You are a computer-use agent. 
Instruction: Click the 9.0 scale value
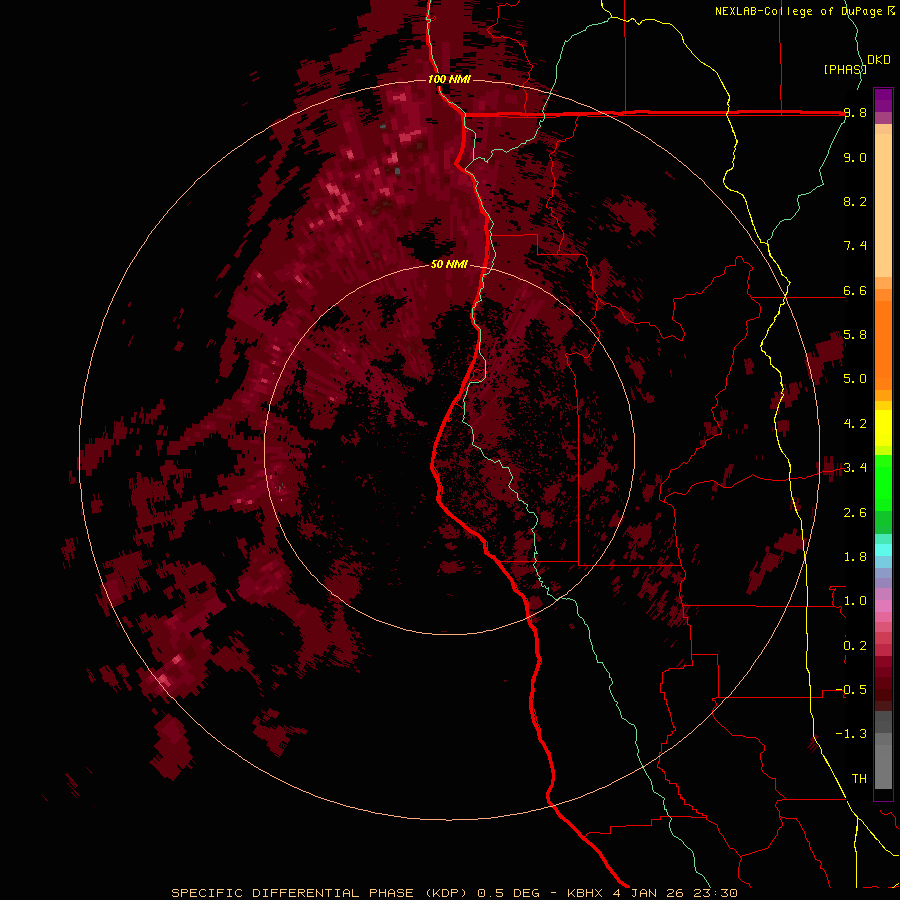(x=855, y=157)
